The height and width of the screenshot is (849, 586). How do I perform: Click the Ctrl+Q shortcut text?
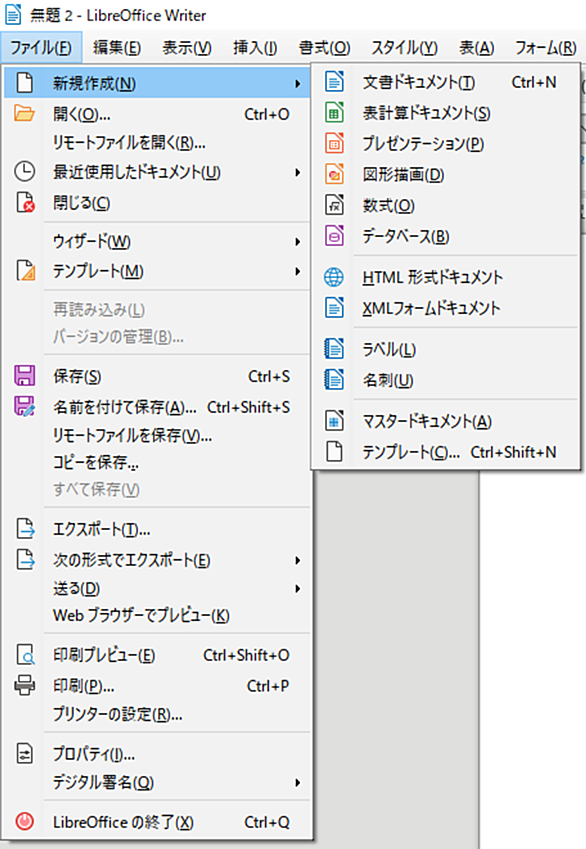coord(267,822)
